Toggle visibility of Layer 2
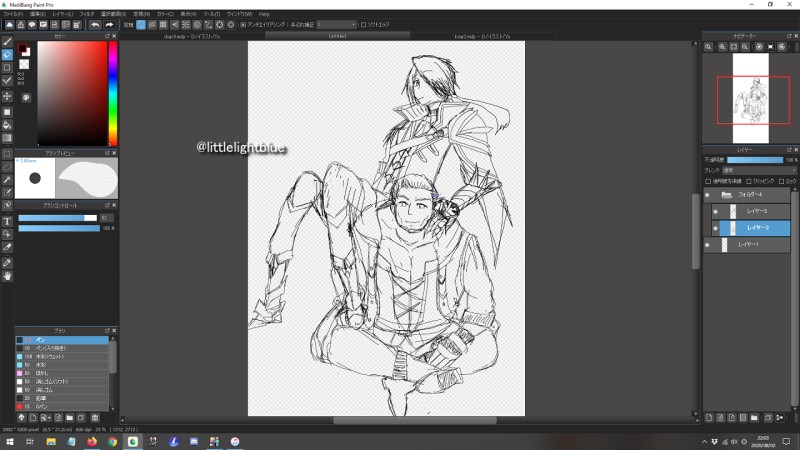Image resolution: width=800 pixels, height=450 pixels. 715,228
